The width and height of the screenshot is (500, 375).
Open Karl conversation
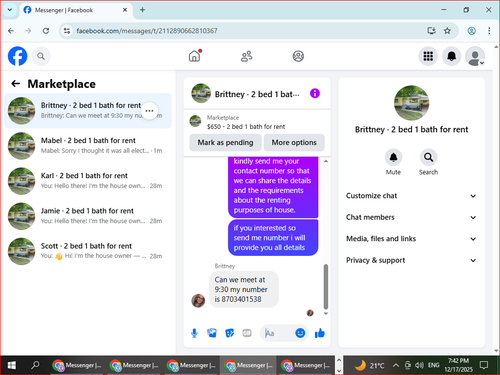(x=88, y=181)
